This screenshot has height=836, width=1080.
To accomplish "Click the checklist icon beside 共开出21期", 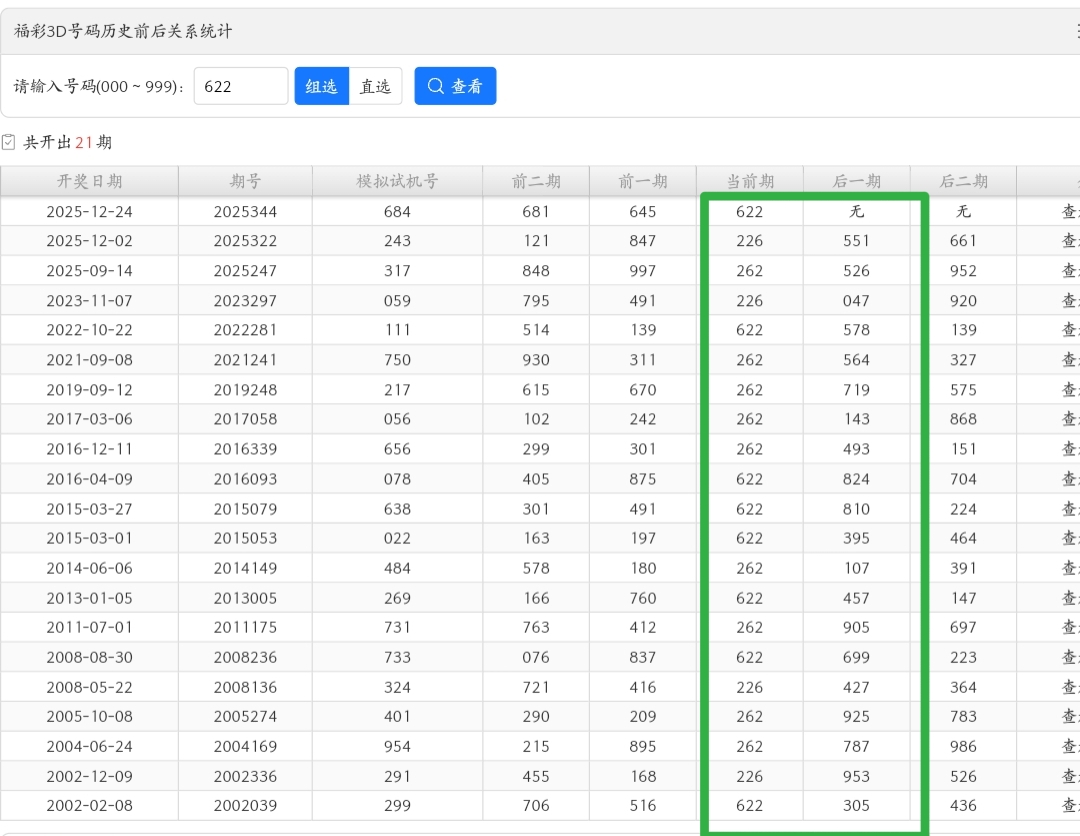I will click(9, 143).
